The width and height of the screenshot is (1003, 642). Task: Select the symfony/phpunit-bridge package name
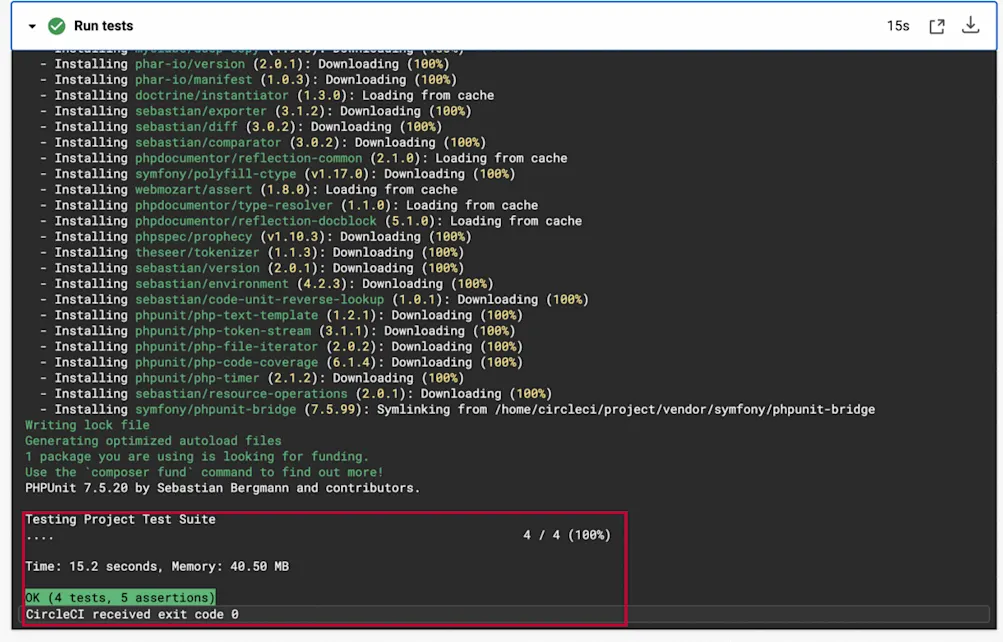[216, 409]
